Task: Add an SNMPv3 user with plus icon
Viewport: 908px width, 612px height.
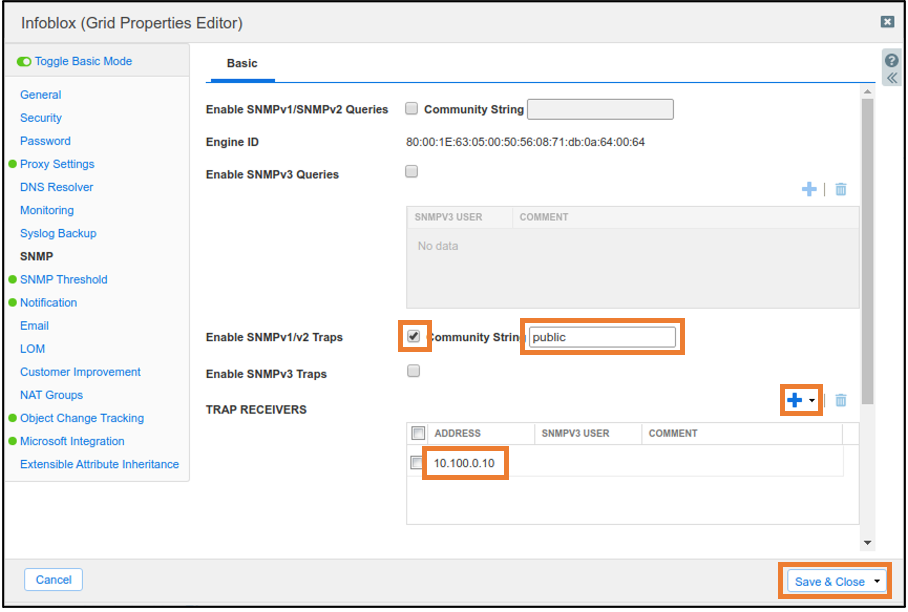Action: (x=809, y=189)
